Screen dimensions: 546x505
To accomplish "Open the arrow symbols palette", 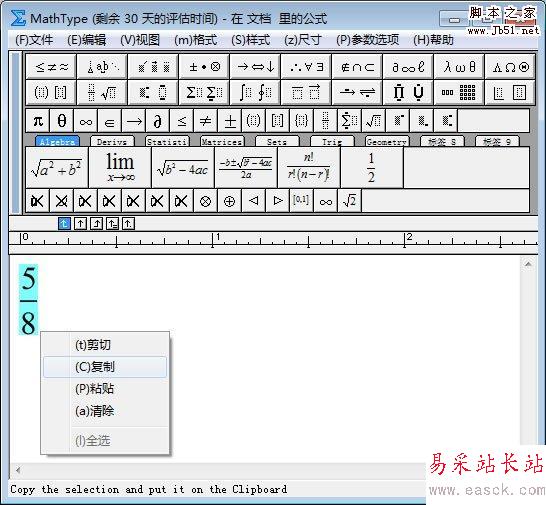I will point(255,66).
